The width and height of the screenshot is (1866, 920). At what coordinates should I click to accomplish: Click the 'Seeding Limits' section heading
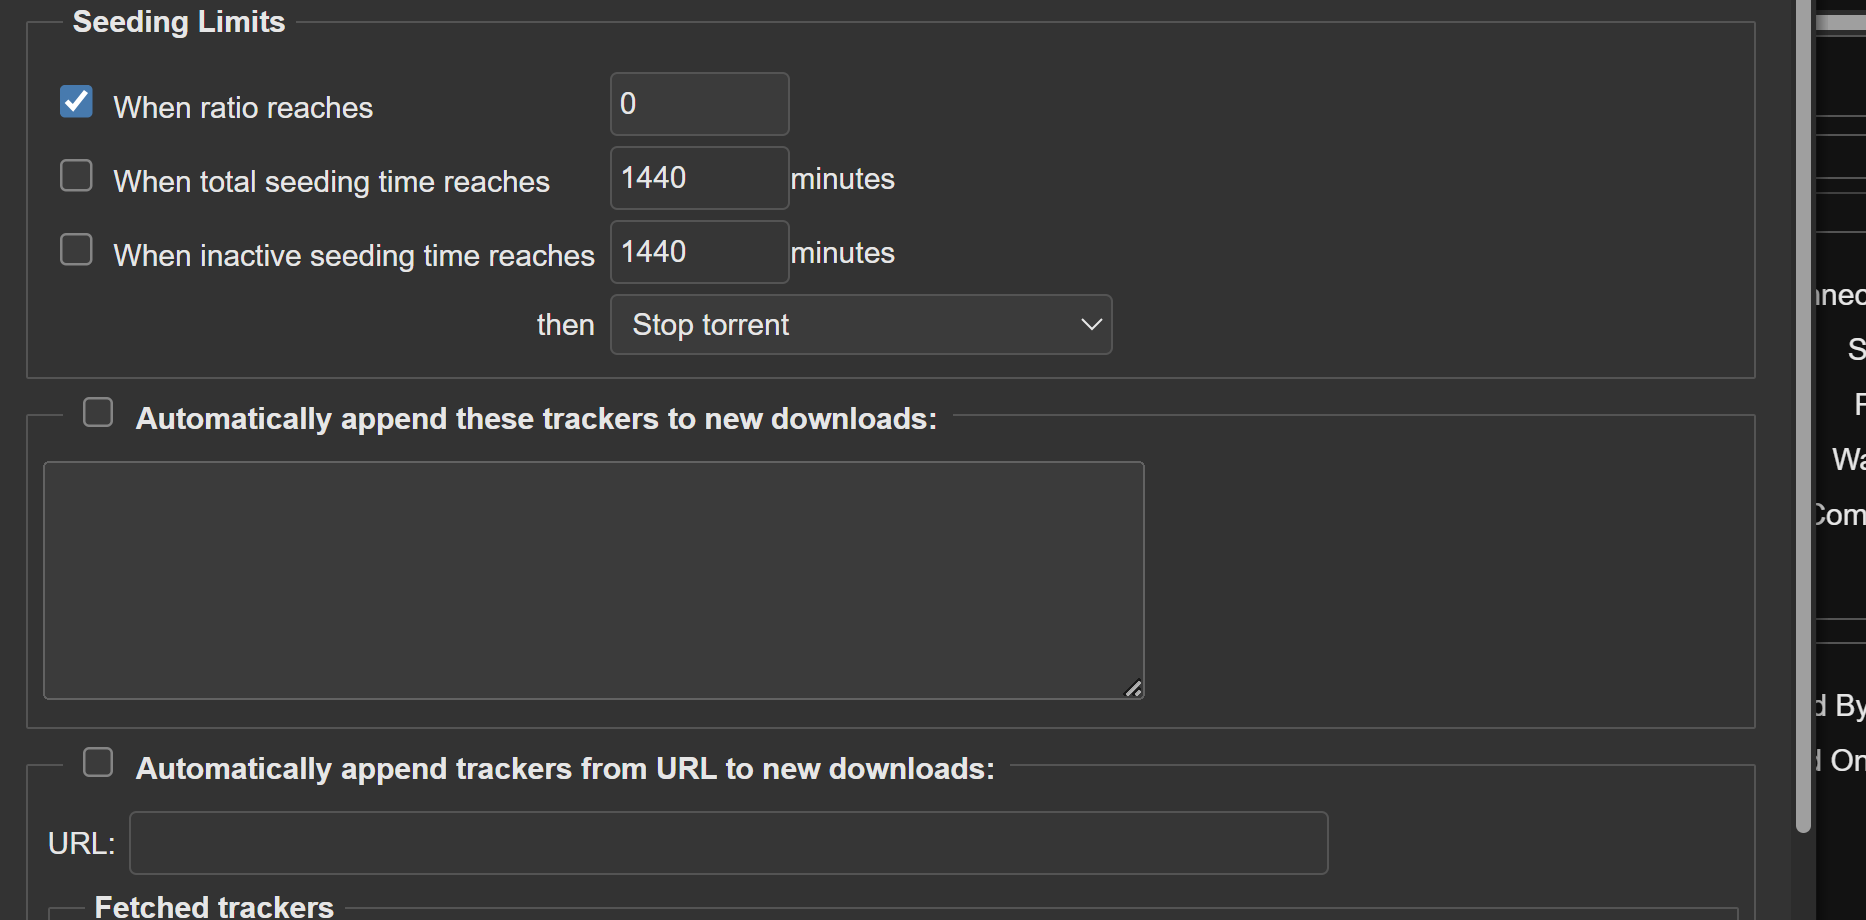[x=179, y=22]
